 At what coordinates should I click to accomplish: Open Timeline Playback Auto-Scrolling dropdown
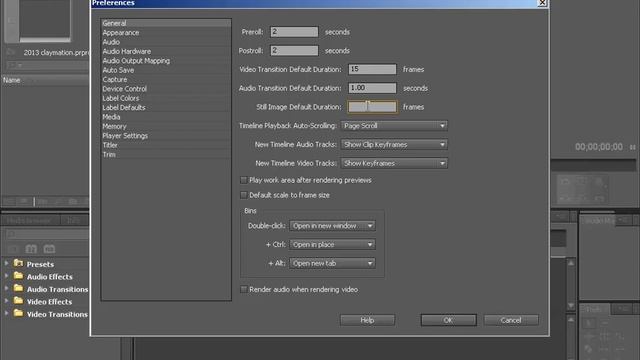[394, 126]
